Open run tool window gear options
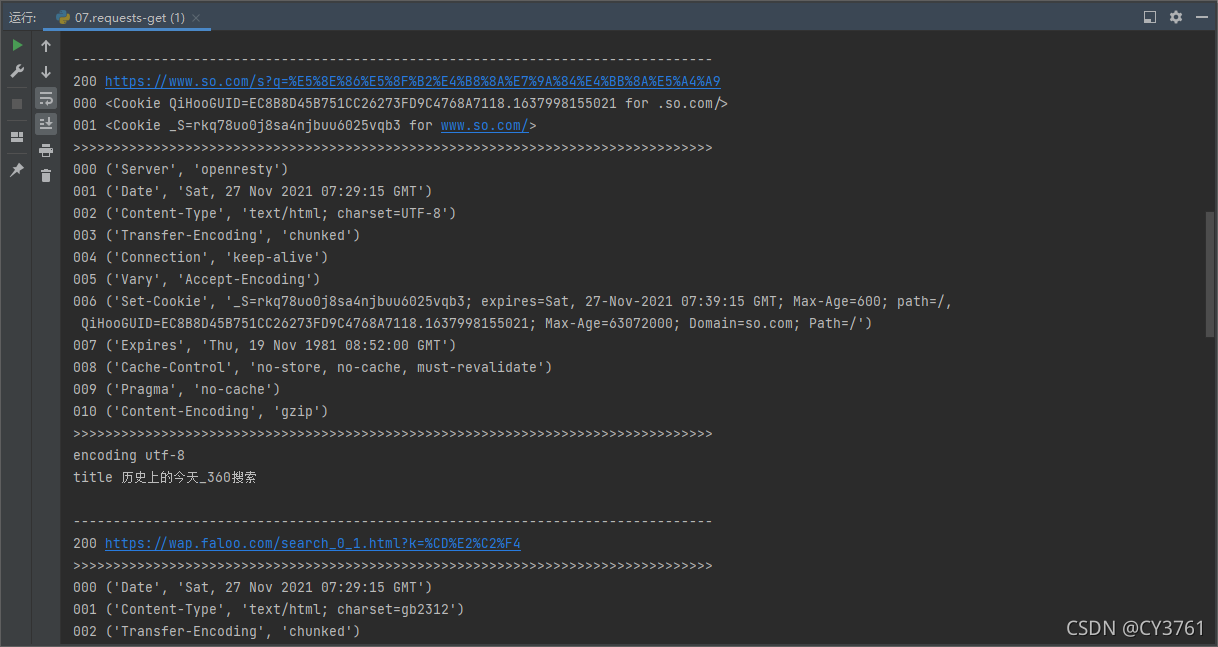 point(1176,17)
